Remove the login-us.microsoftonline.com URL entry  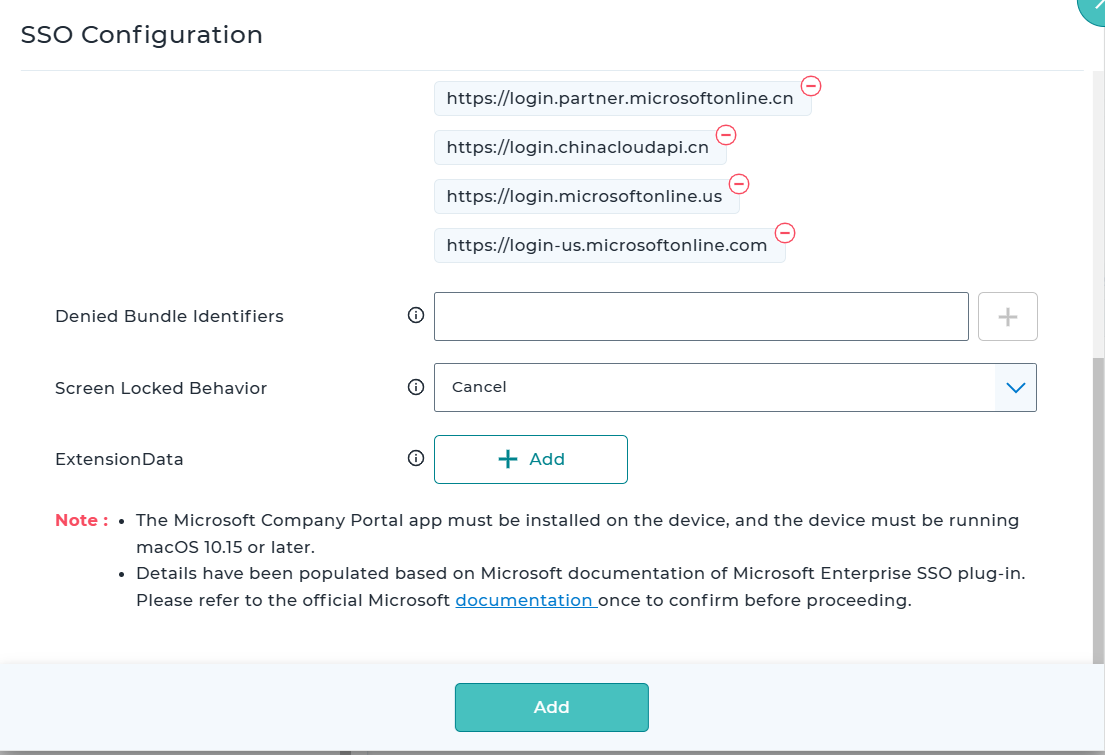click(x=785, y=233)
